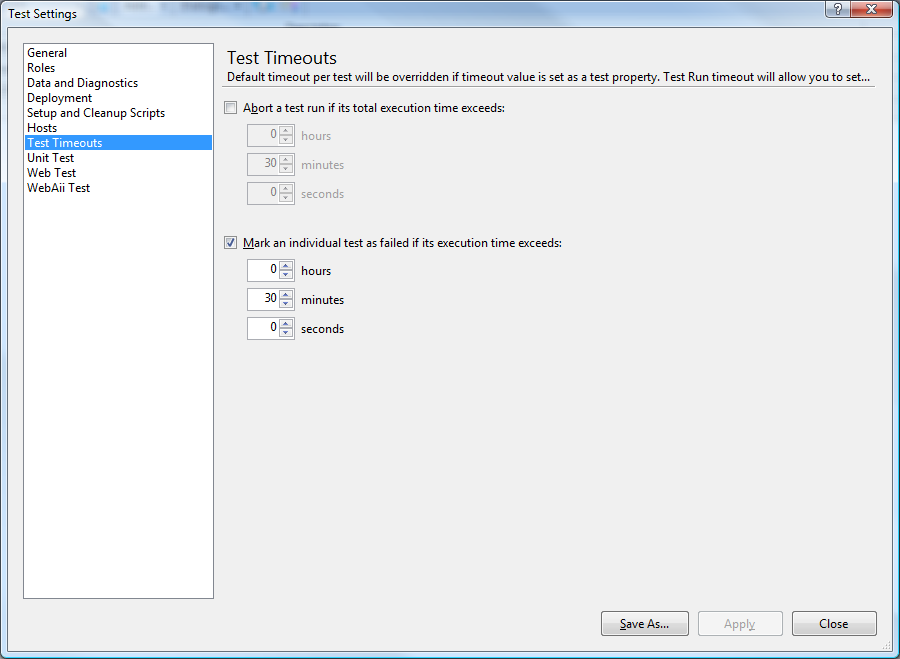The width and height of the screenshot is (900, 659).
Task: Increase individual test minutes spinner up arrow
Action: click(x=287, y=295)
